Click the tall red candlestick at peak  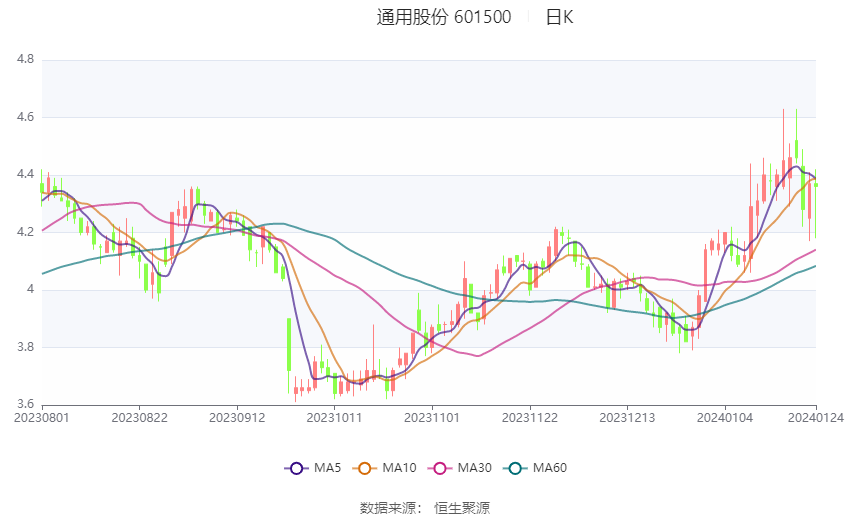tap(783, 149)
